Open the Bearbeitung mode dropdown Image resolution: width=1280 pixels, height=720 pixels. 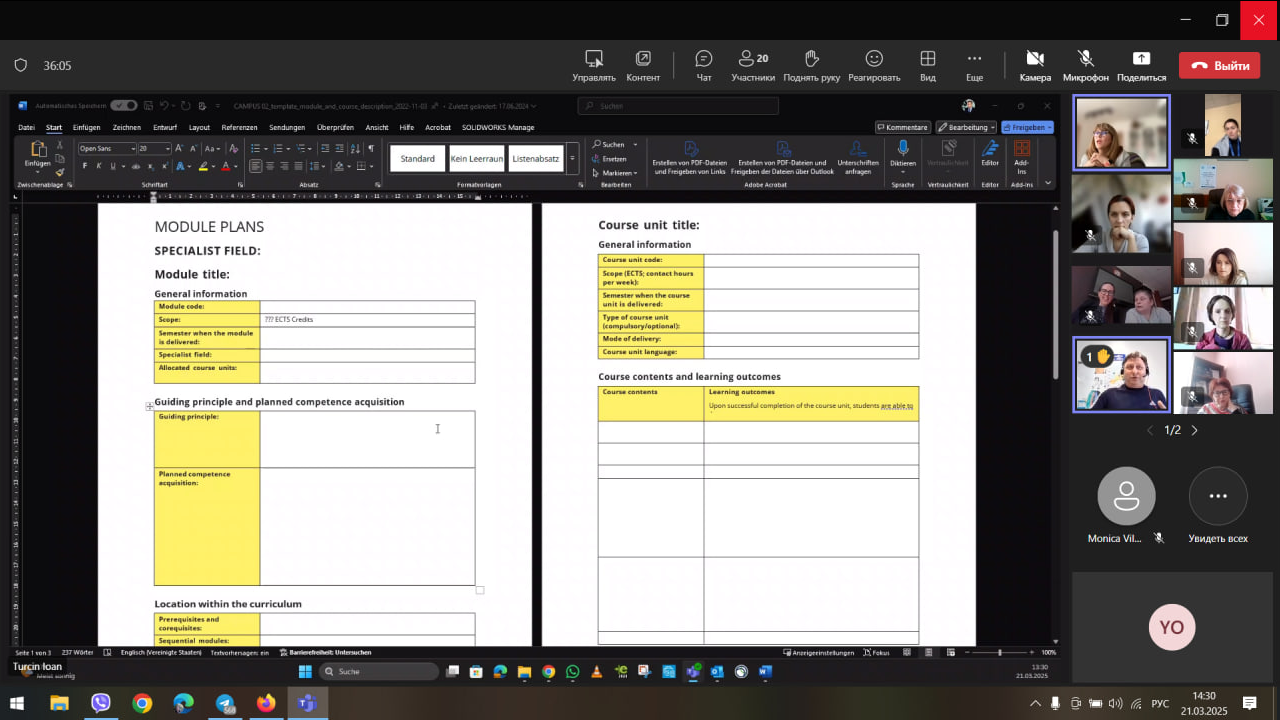pyautogui.click(x=967, y=127)
